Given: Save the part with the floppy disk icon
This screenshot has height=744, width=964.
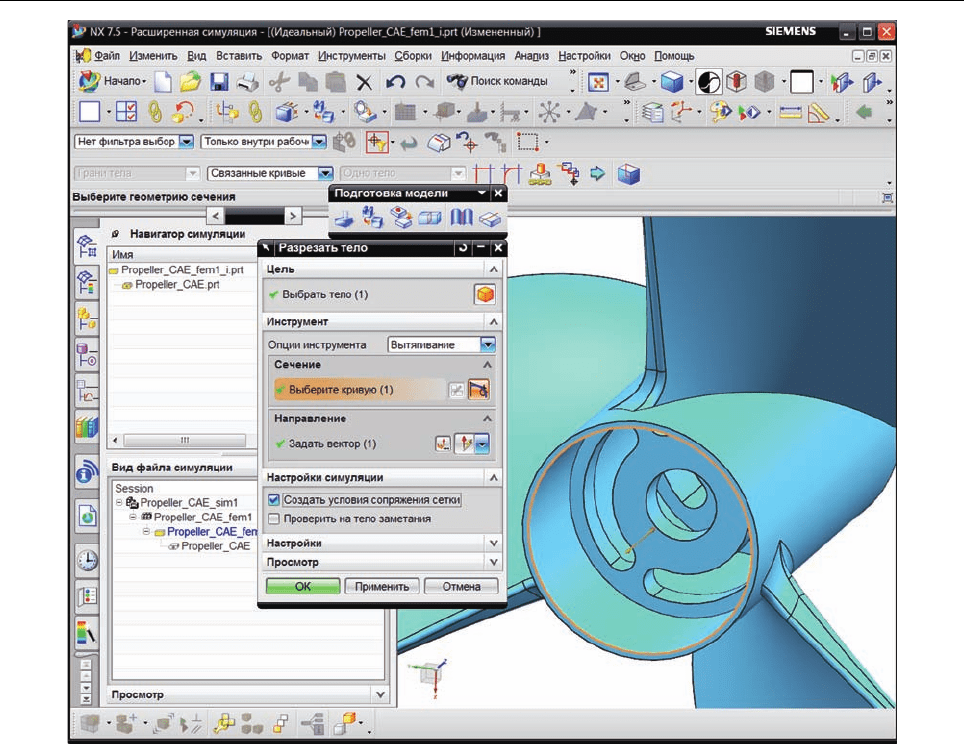Looking at the screenshot, I should pyautogui.click(x=219, y=81).
